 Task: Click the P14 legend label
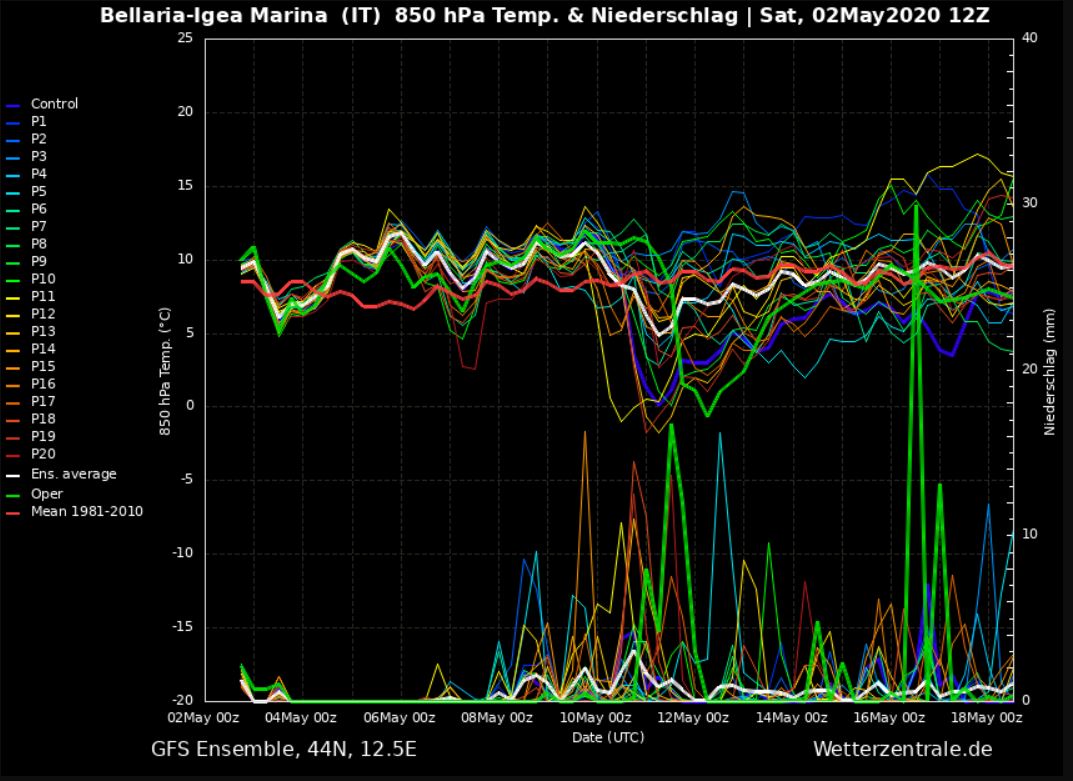tap(42, 349)
